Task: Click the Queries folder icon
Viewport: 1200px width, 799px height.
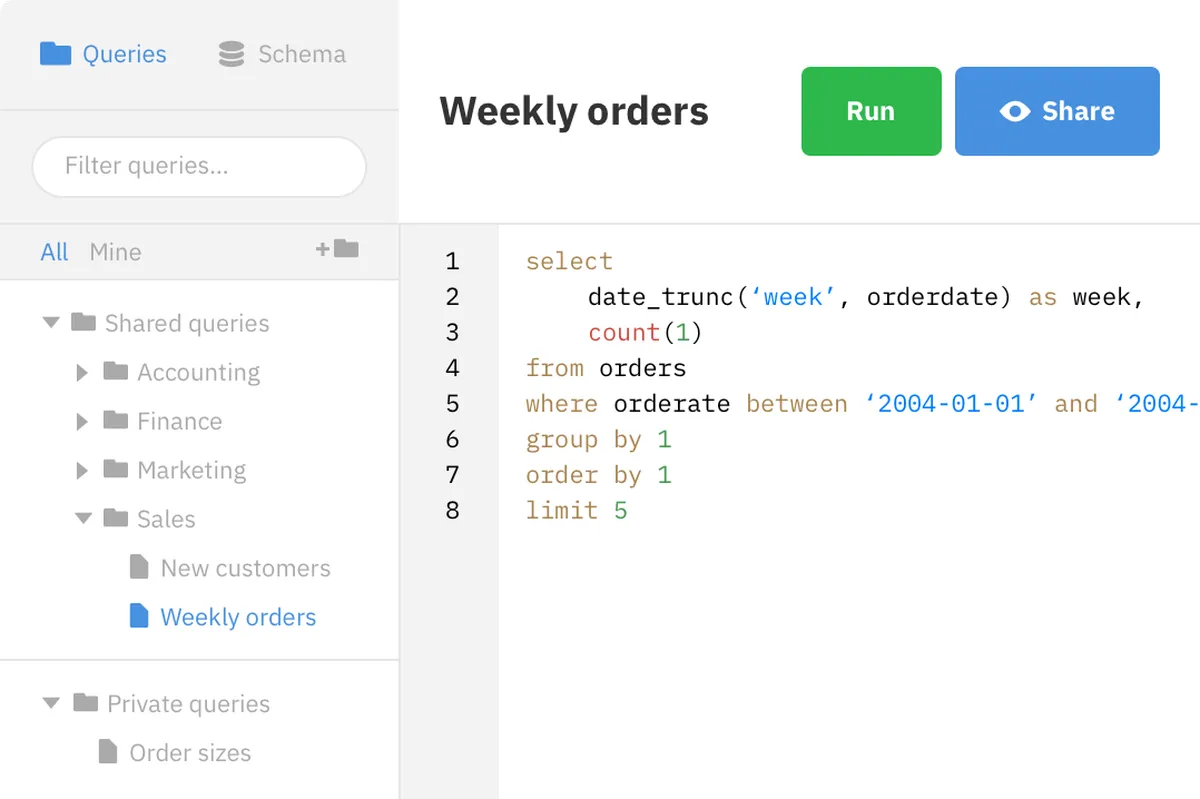Action: click(55, 53)
